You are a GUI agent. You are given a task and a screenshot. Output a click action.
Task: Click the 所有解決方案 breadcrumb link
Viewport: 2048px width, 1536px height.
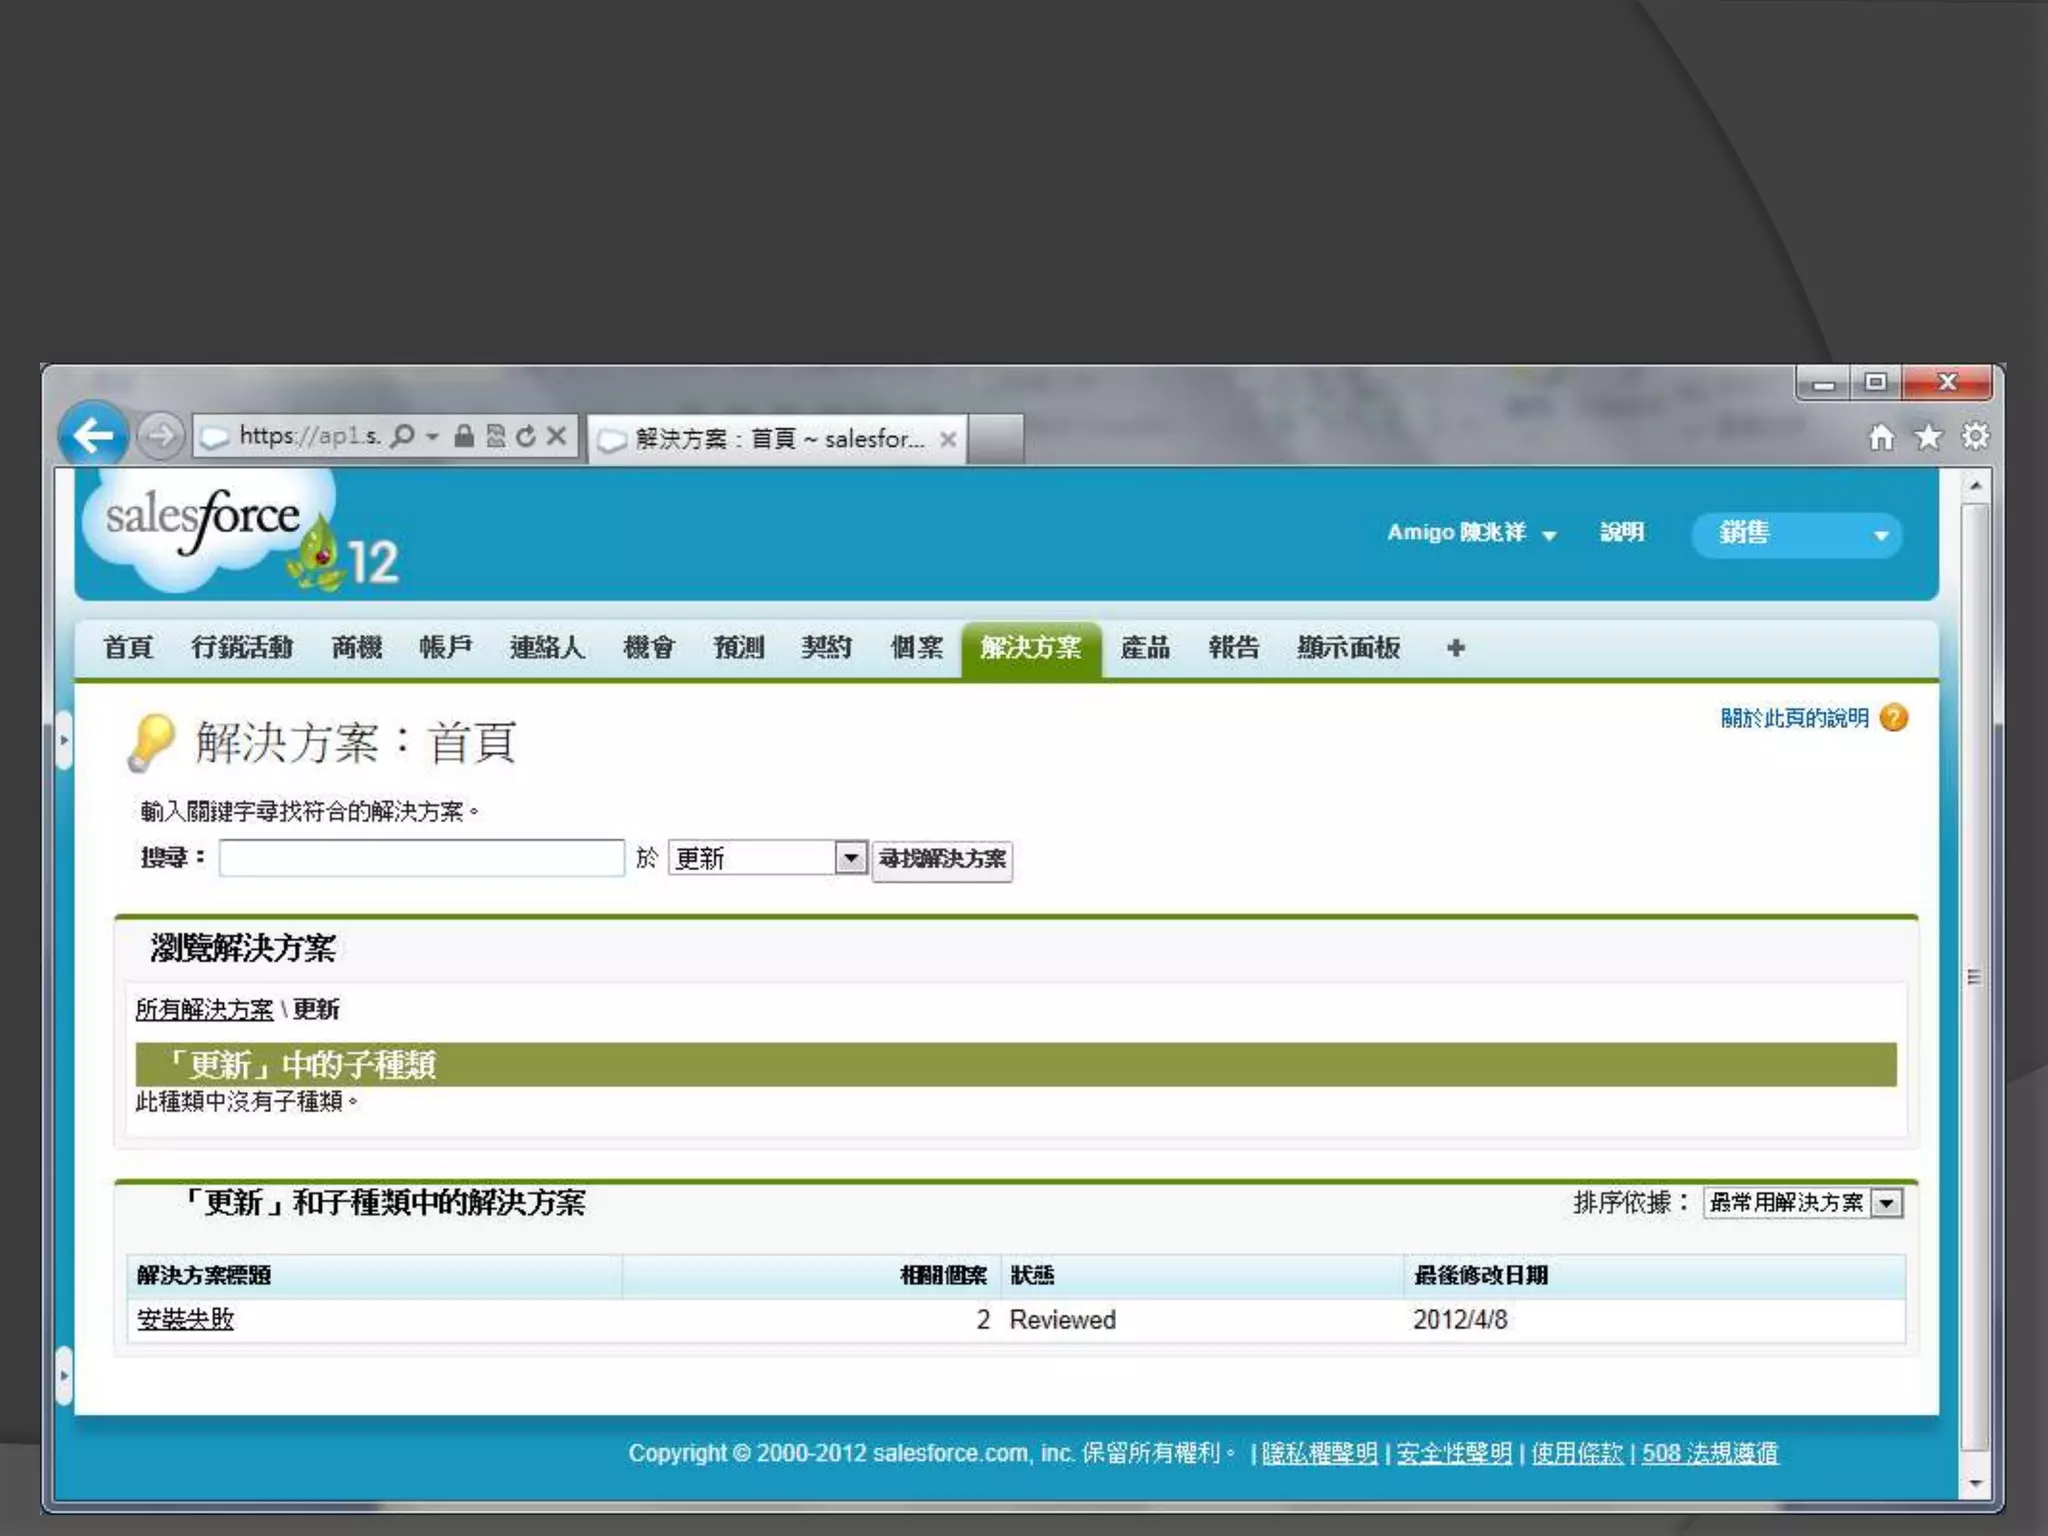pos(204,1010)
